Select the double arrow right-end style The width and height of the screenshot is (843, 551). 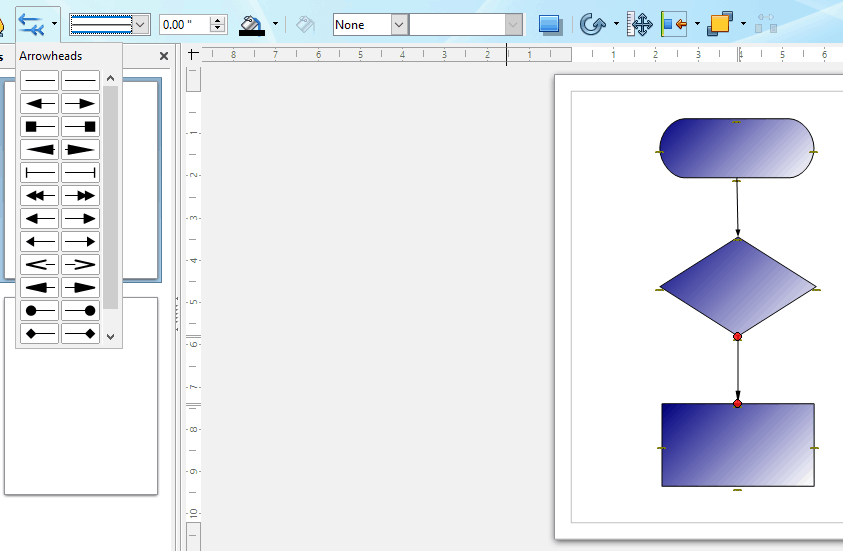pyautogui.click(x=80, y=196)
